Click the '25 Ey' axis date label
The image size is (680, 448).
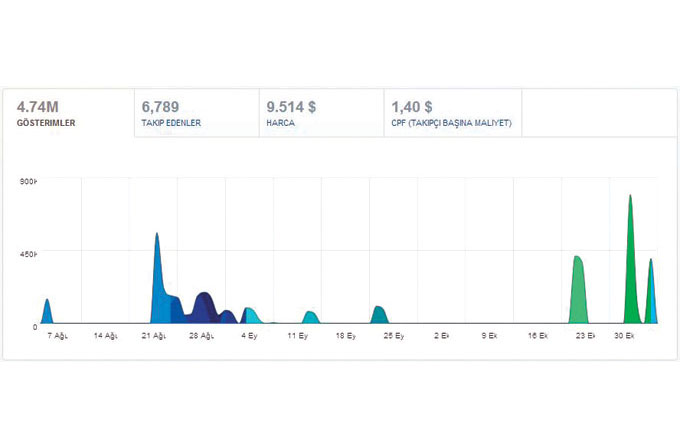394,336
